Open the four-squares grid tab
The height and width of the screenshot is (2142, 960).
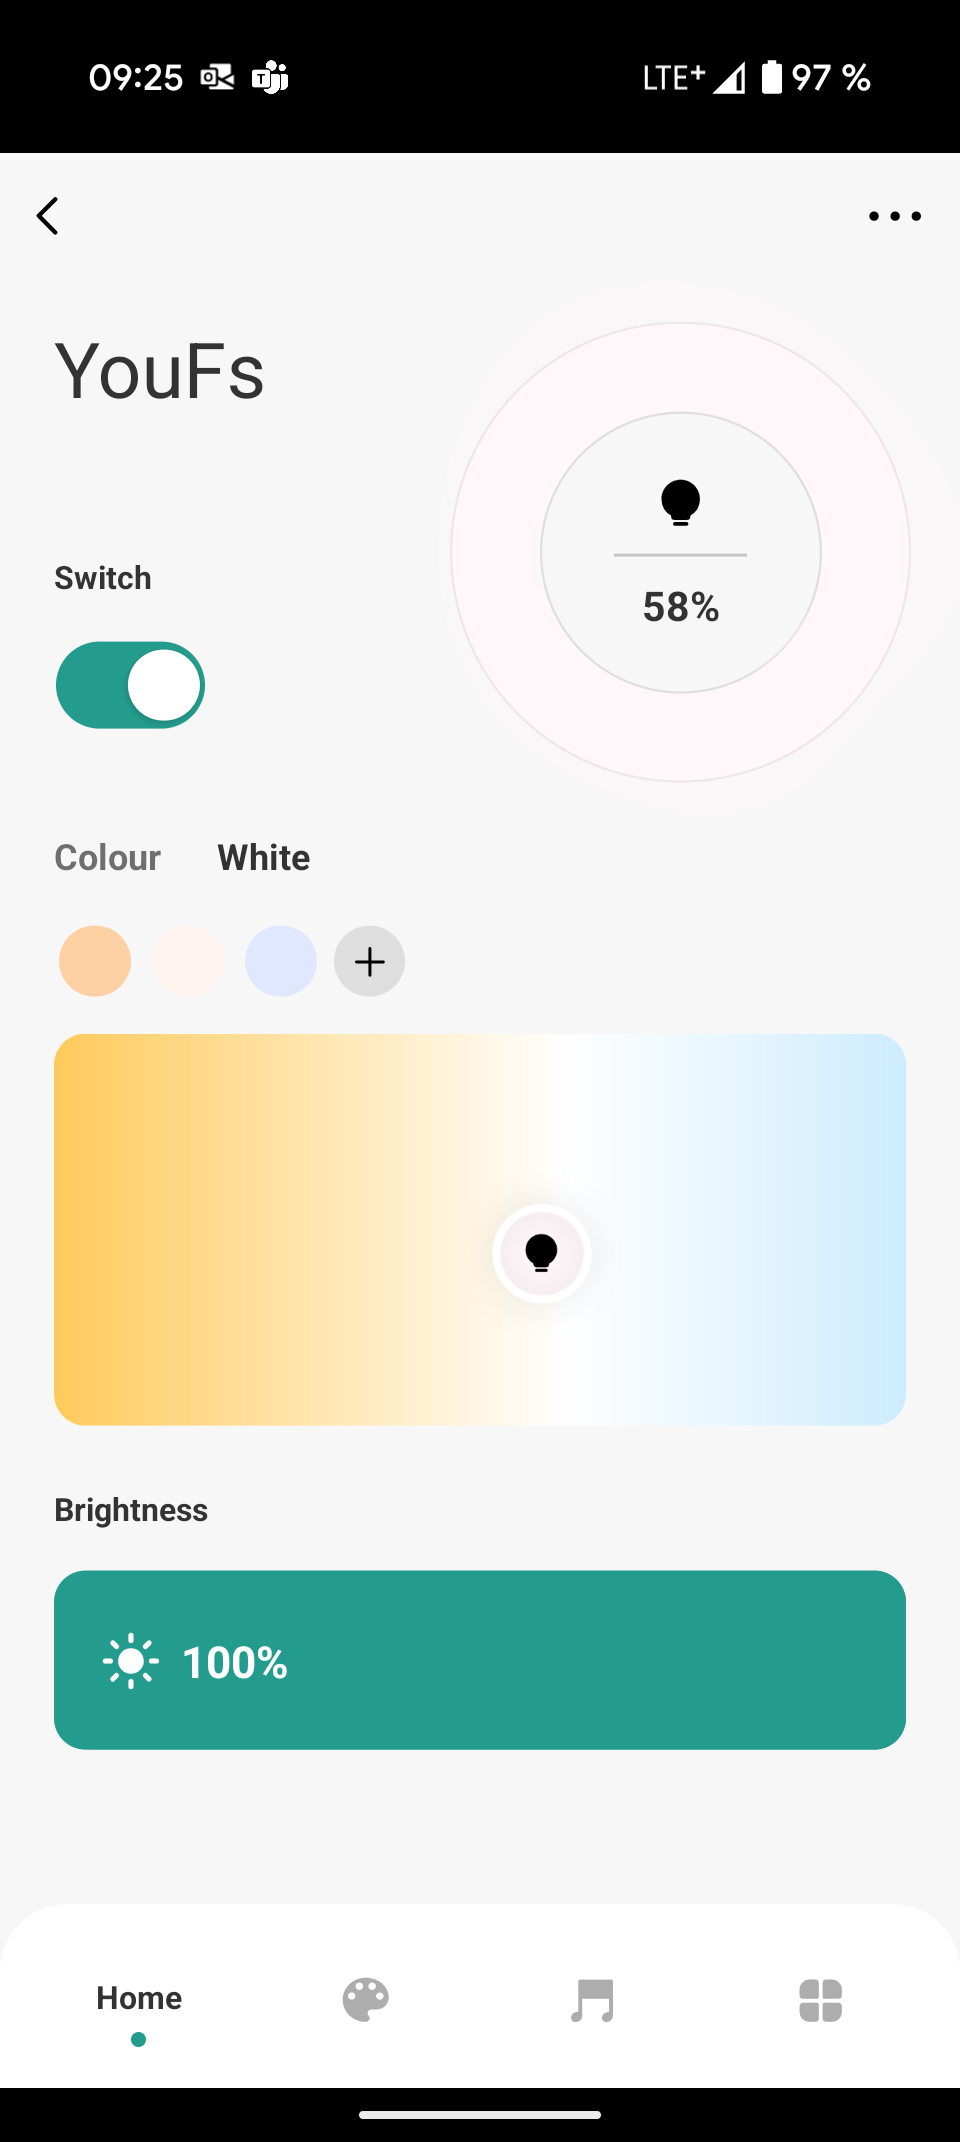(x=821, y=2000)
